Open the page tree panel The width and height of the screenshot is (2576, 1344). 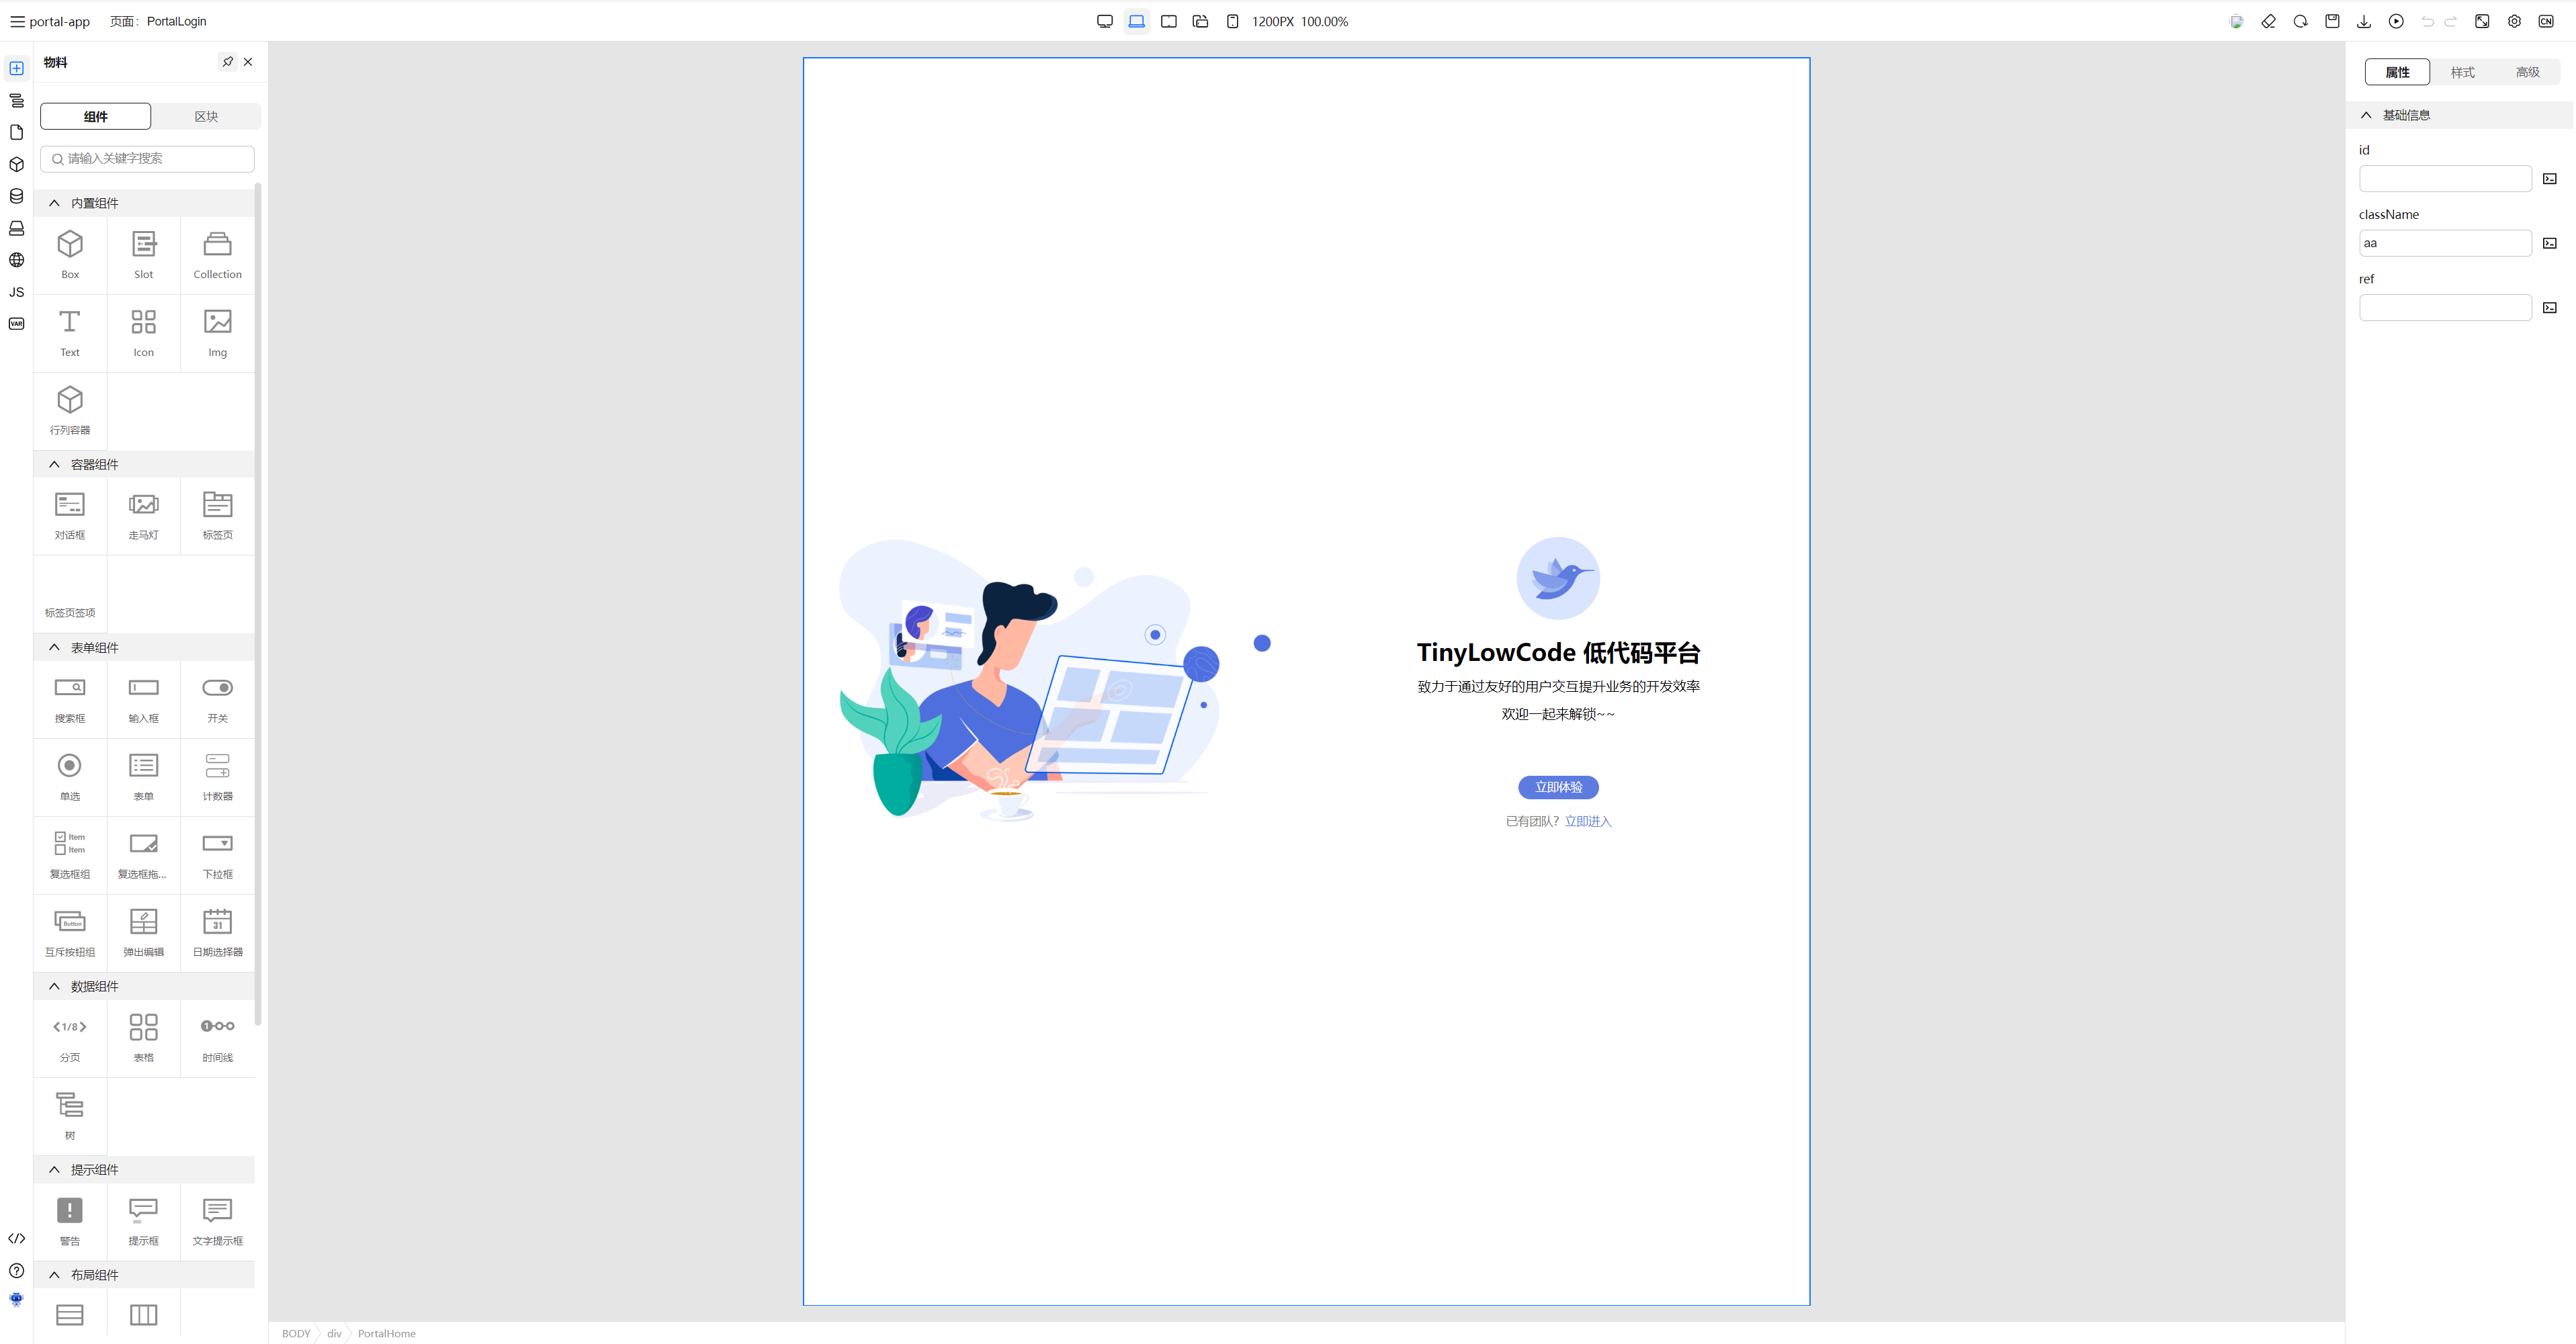point(16,100)
